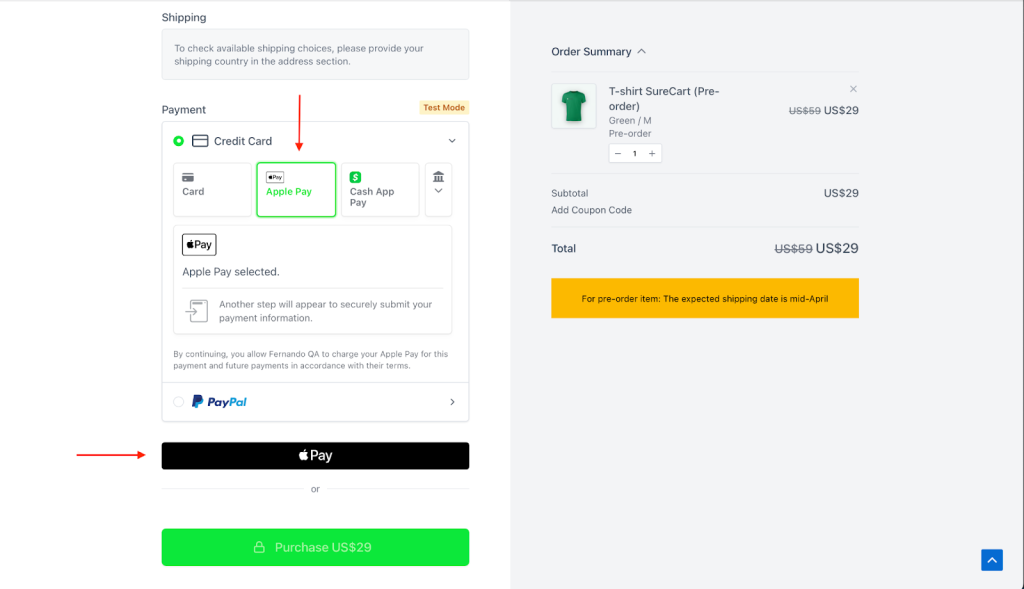Click the credit card icon next to Credit Card
Viewport: 1024px width, 589px height.
click(x=200, y=141)
